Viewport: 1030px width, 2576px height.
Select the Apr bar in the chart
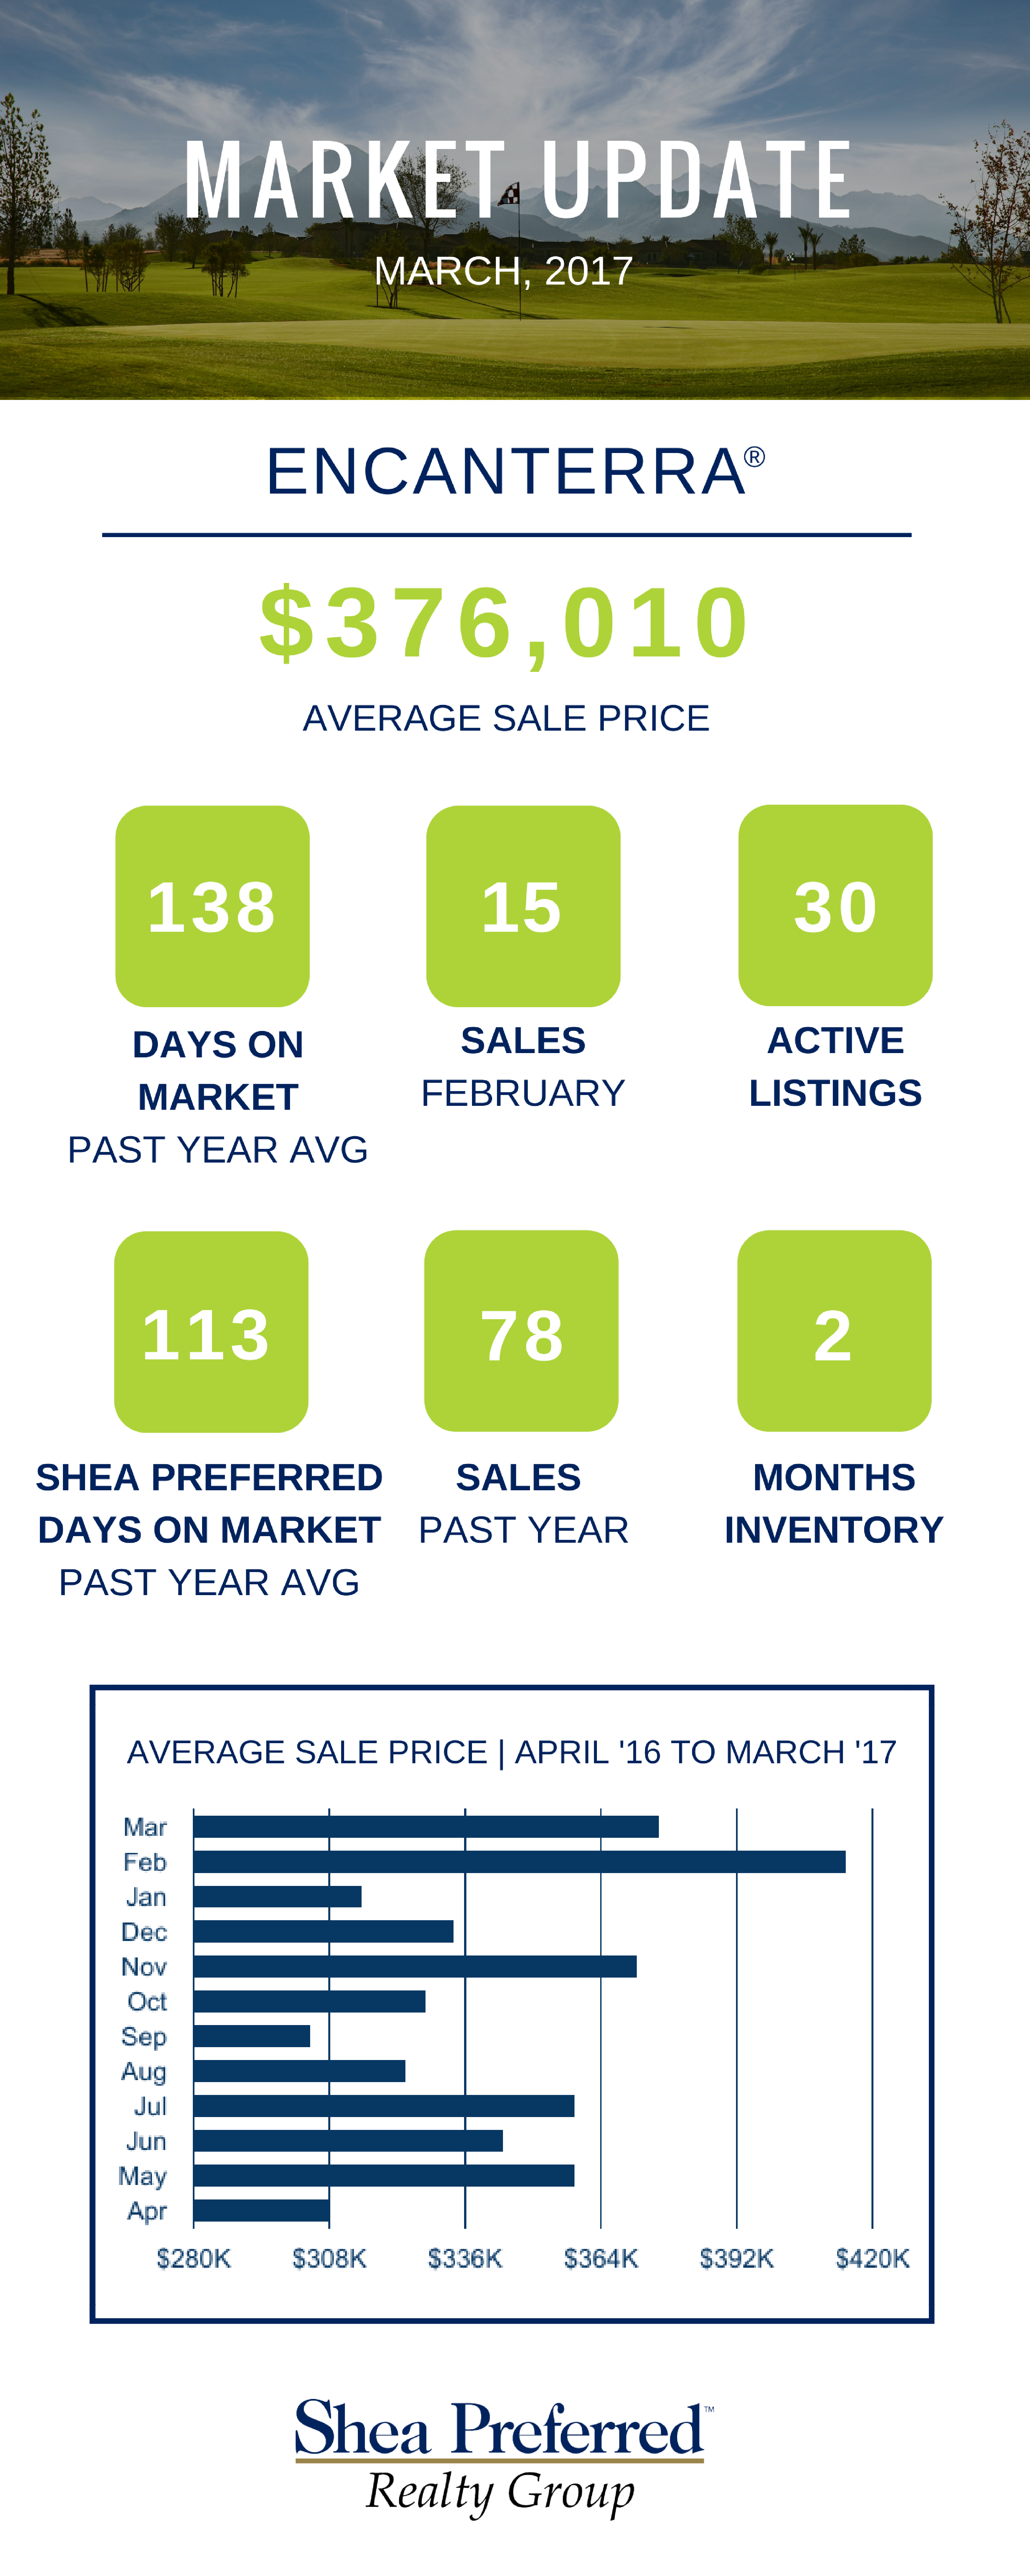[261, 2210]
